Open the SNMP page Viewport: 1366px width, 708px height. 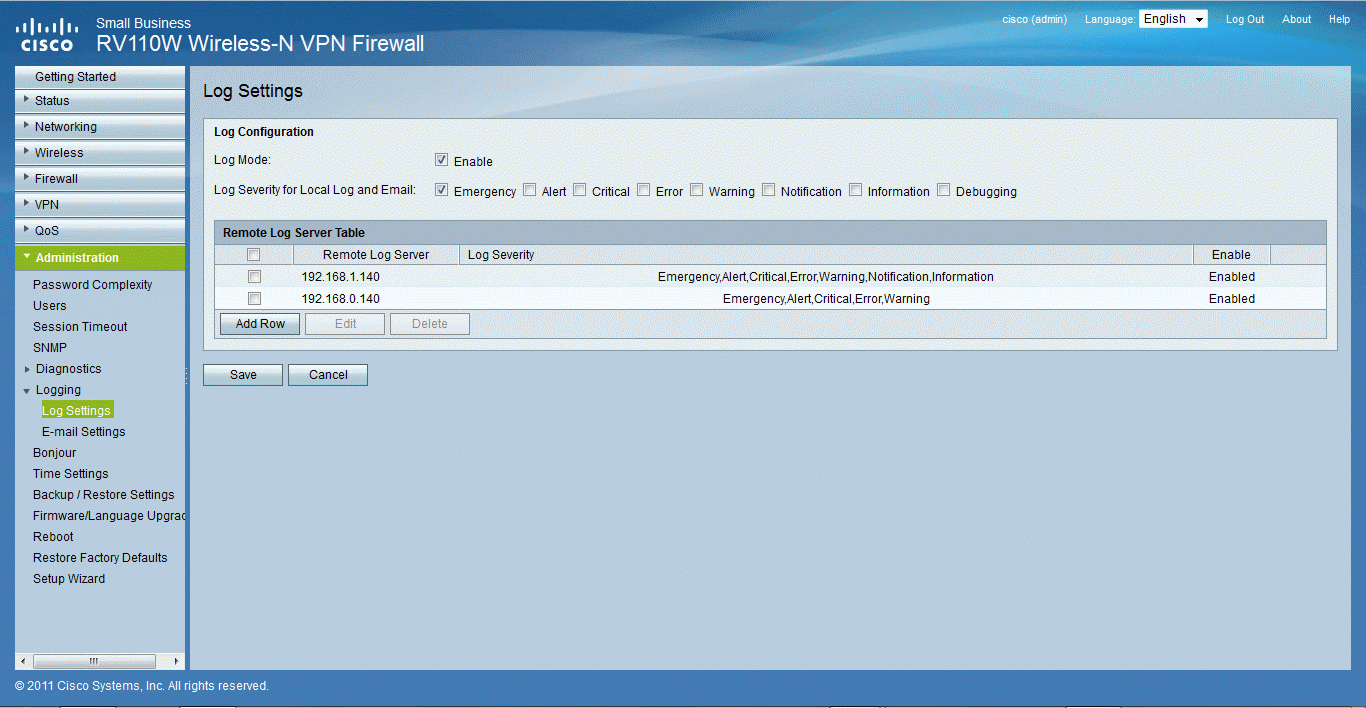click(x=50, y=348)
